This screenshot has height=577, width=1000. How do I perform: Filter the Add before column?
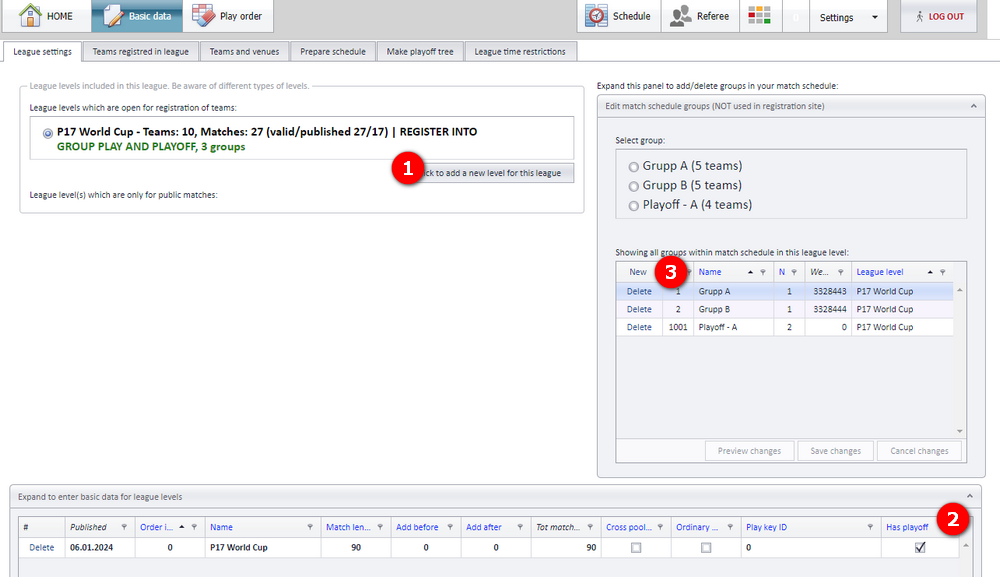click(x=450, y=527)
